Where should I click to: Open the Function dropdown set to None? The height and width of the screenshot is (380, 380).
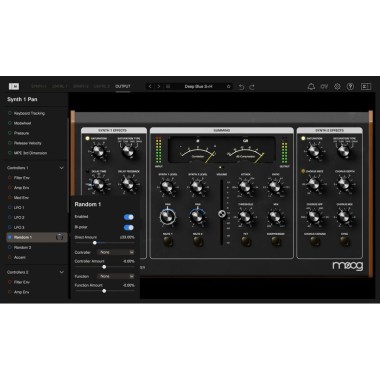pos(116,276)
